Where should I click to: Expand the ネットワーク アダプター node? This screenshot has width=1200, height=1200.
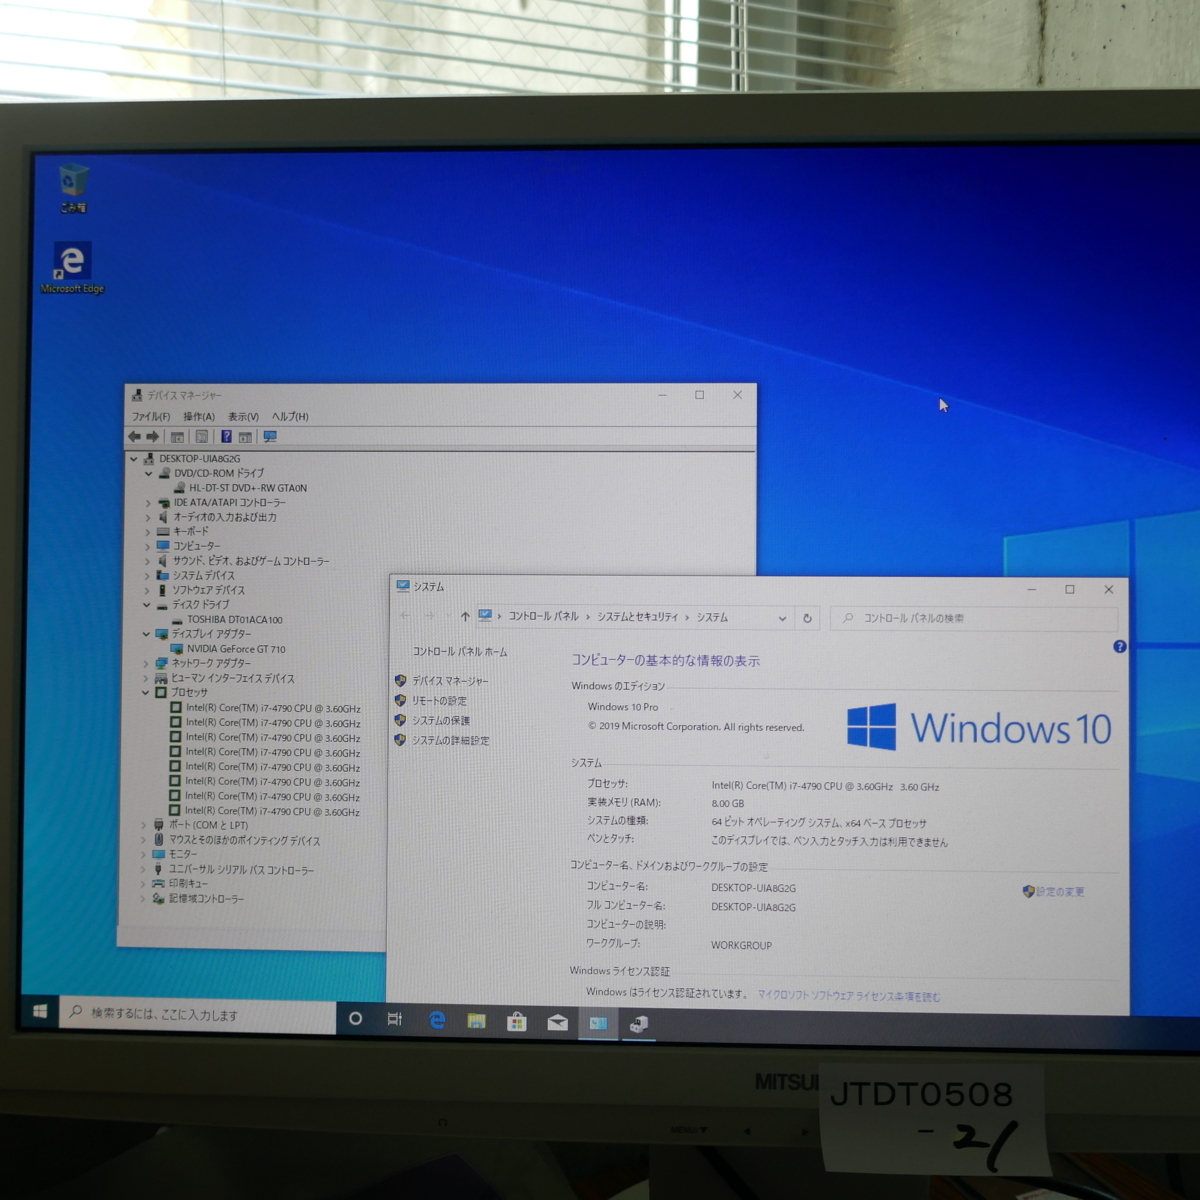point(146,663)
